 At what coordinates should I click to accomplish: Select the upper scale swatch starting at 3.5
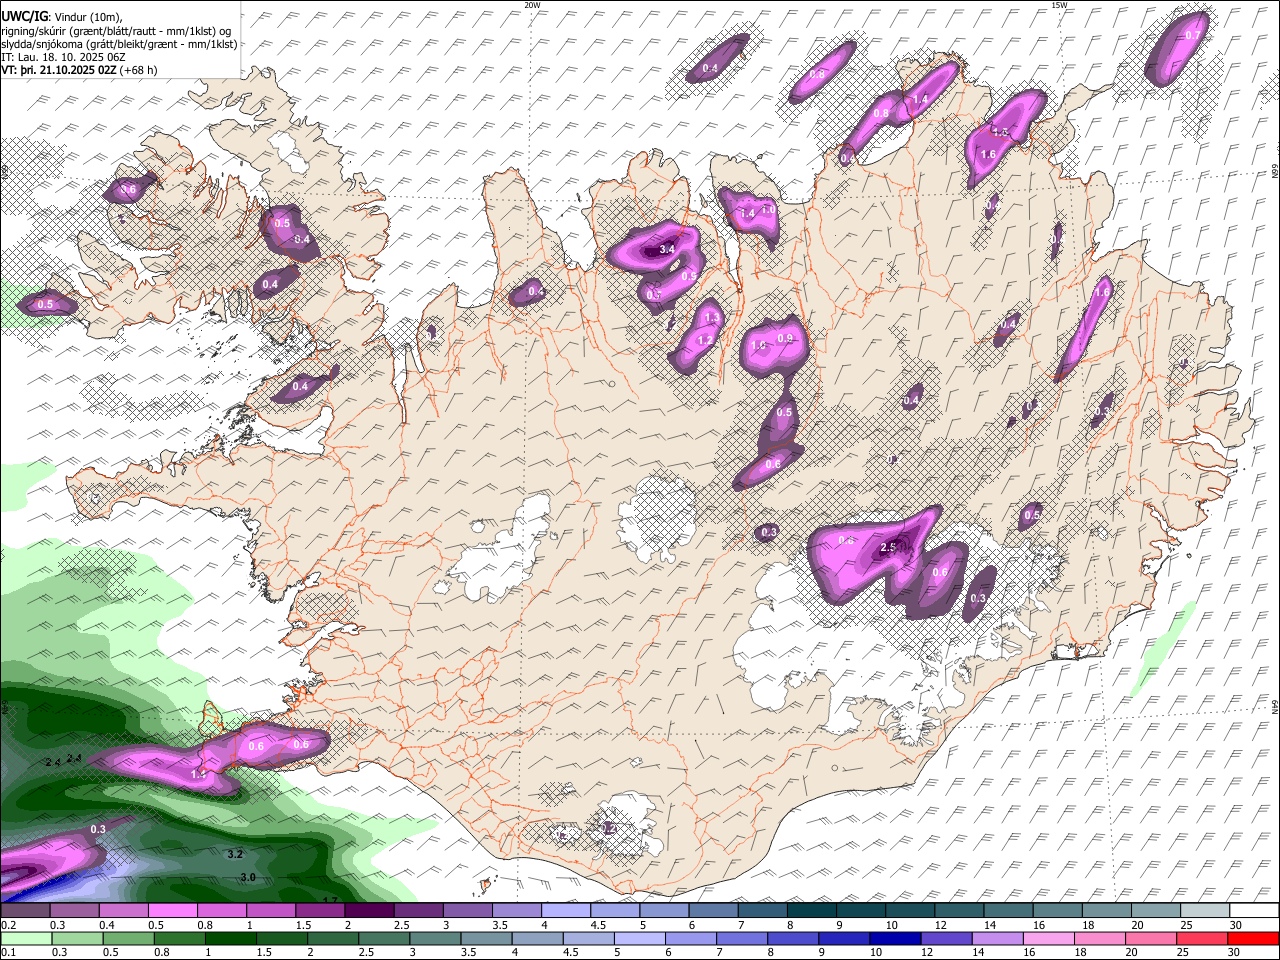[519, 911]
